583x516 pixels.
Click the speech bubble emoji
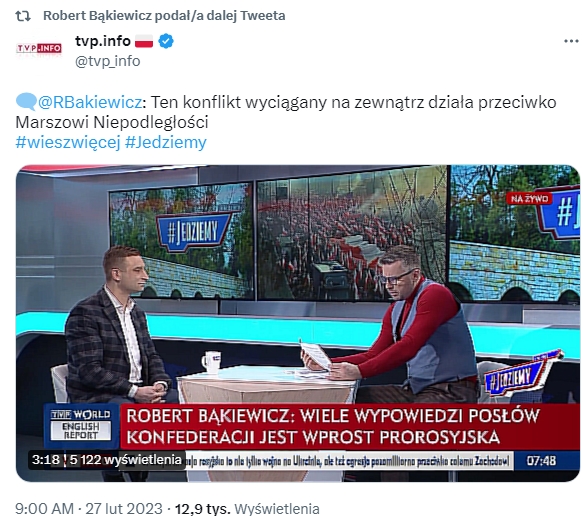[26, 102]
